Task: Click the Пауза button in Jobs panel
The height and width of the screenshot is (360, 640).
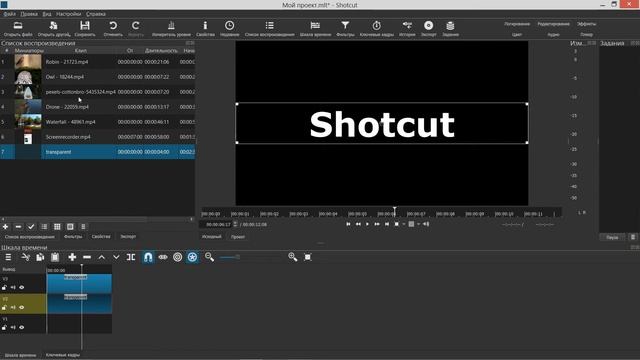Action: click(612, 237)
